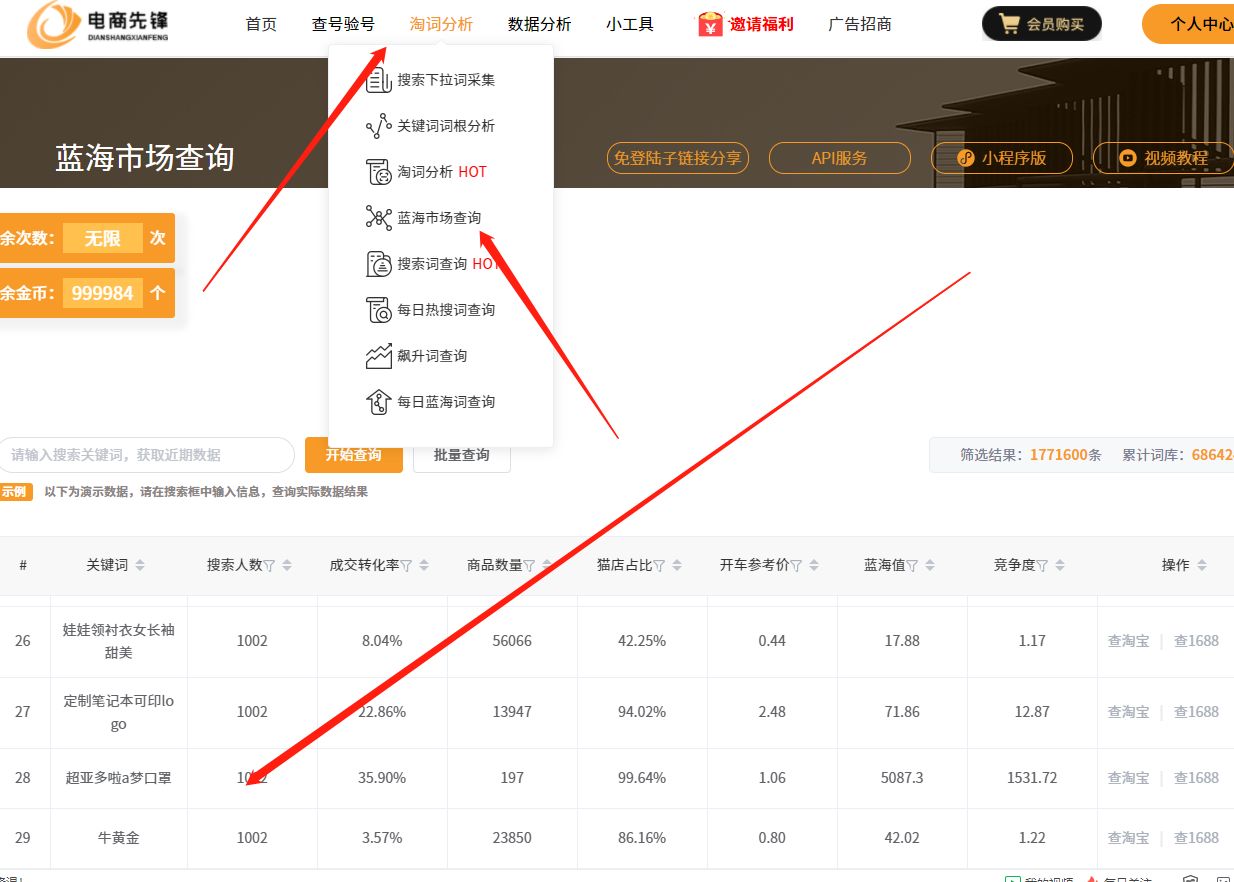Click 开始查询 button
Viewport: 1234px width, 882px height.
[354, 455]
